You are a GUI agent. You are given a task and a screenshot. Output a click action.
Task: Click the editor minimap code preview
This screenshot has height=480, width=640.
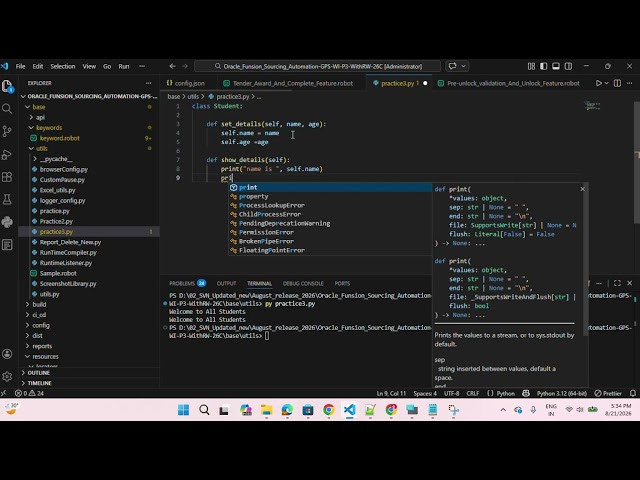(x=592, y=106)
